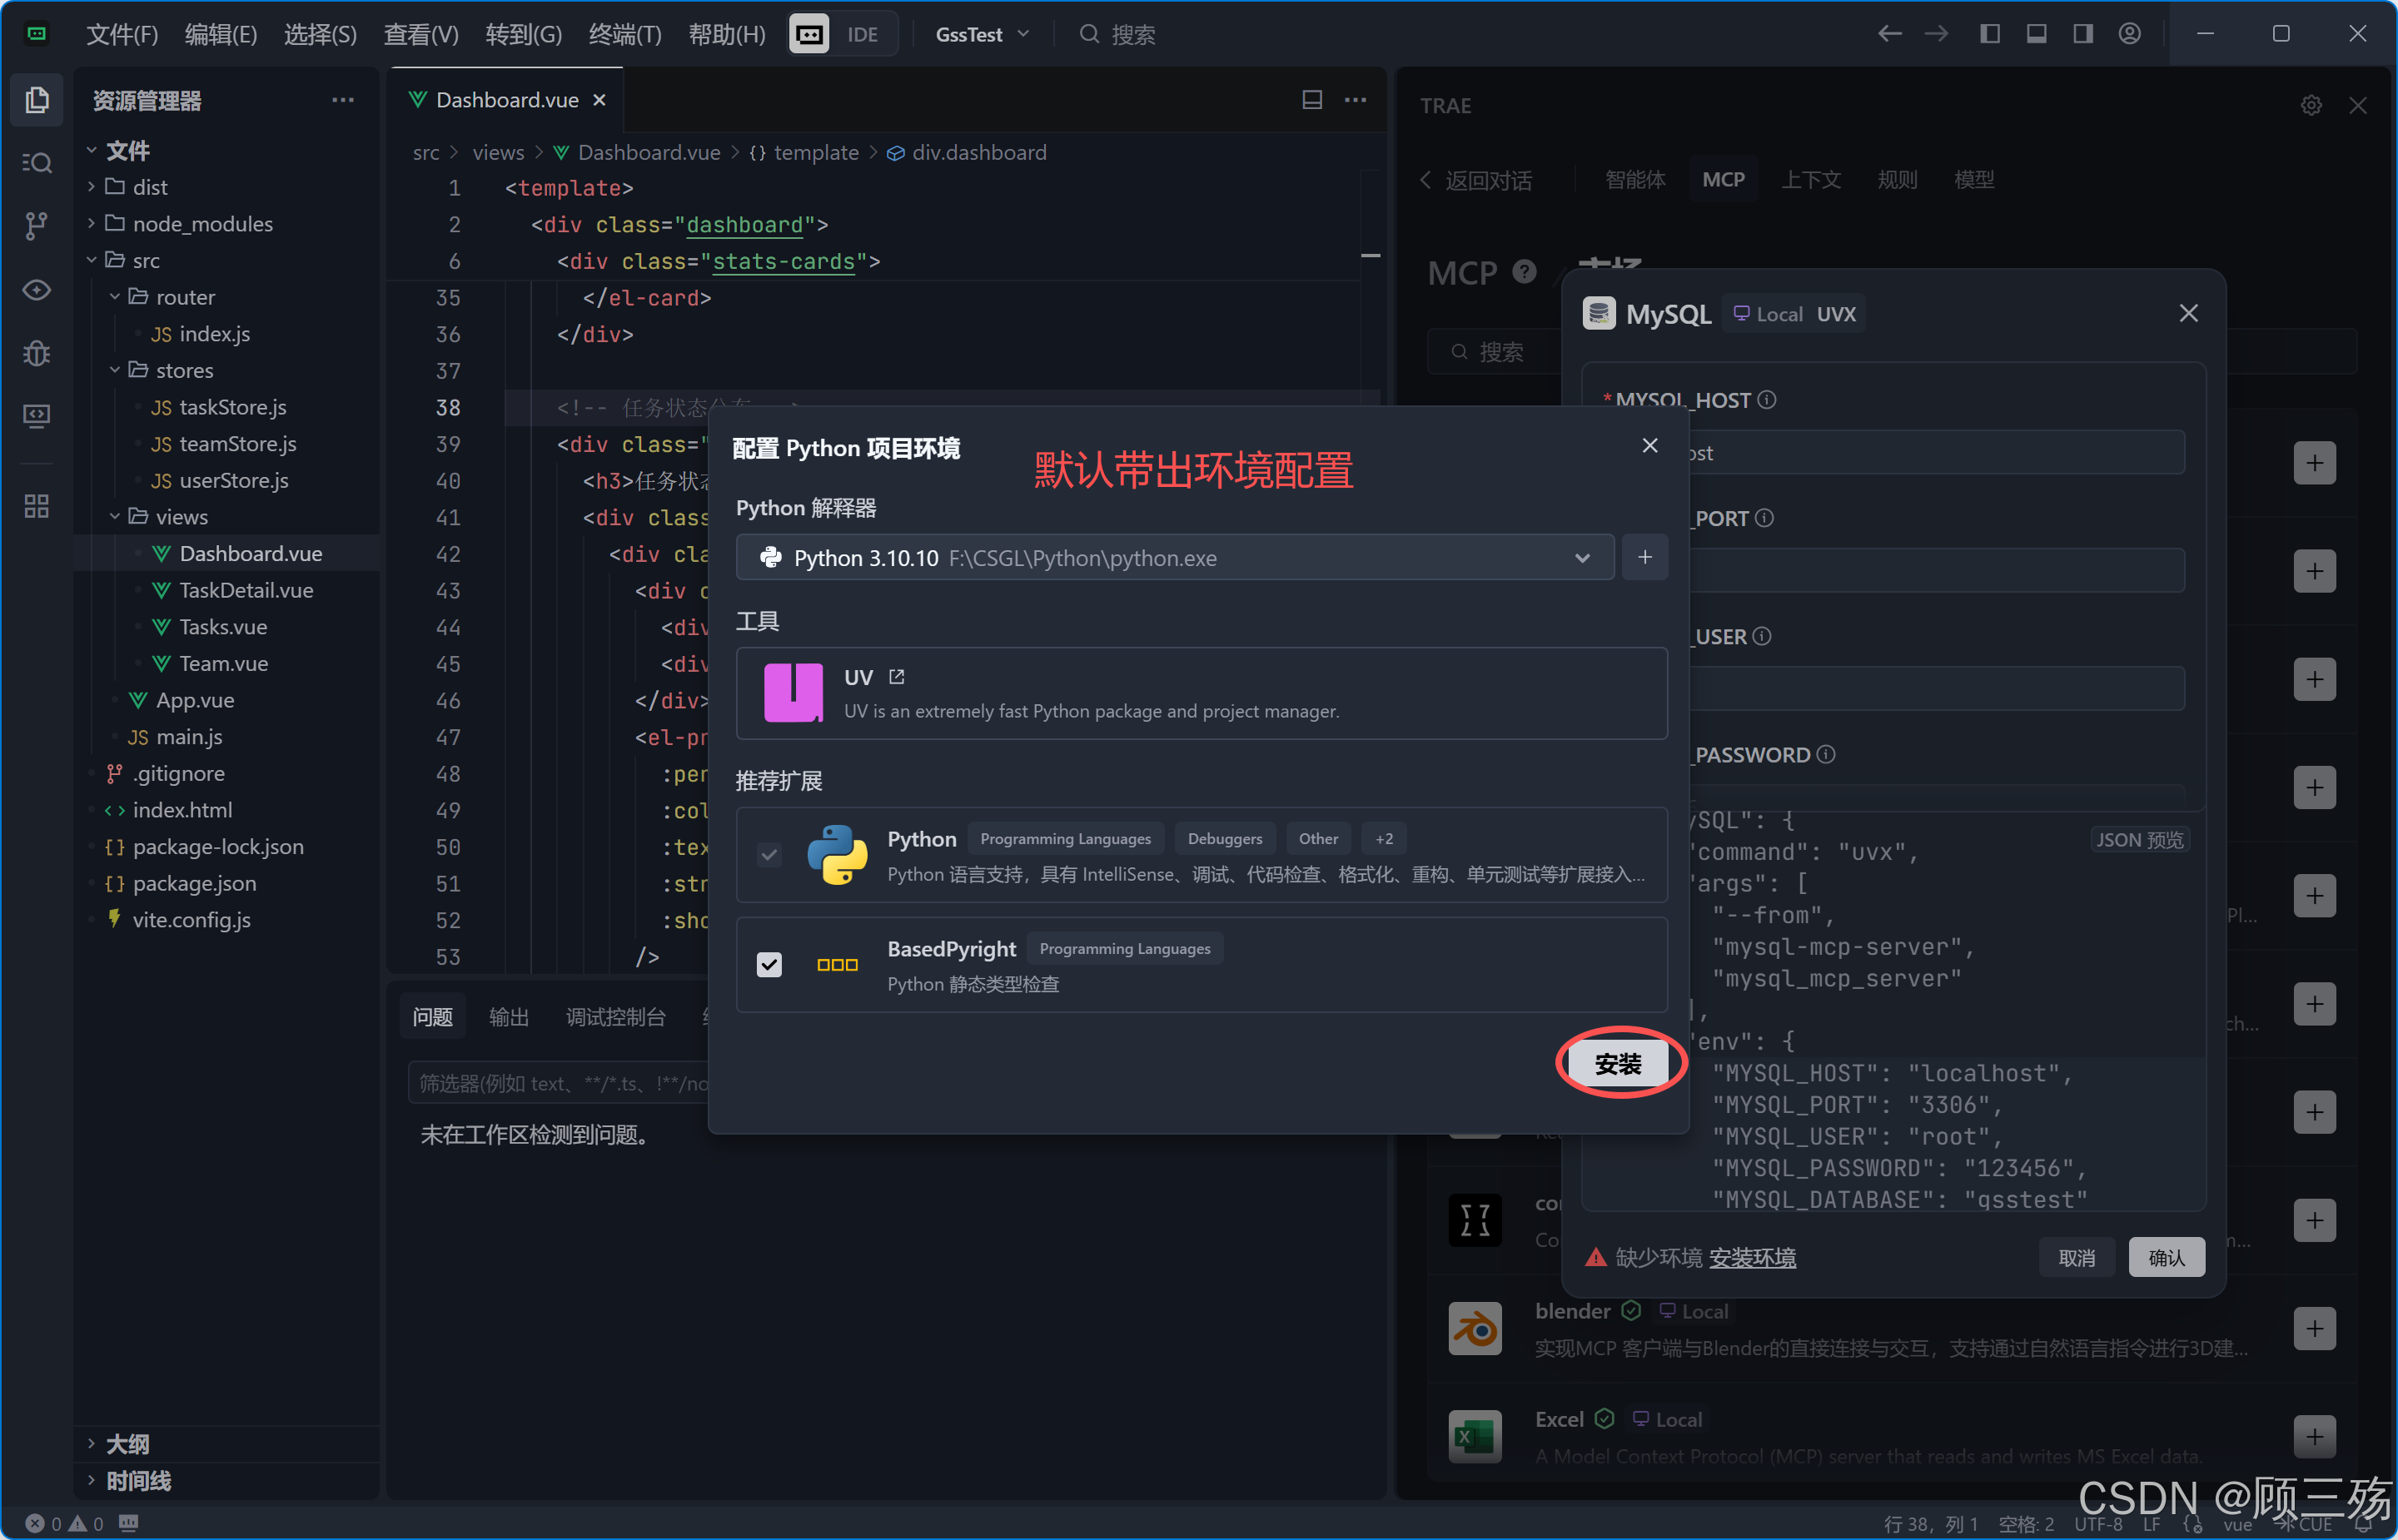This screenshot has height=1540, width=2398.
Task: Click the 安装 button
Action: pos(1617,1063)
